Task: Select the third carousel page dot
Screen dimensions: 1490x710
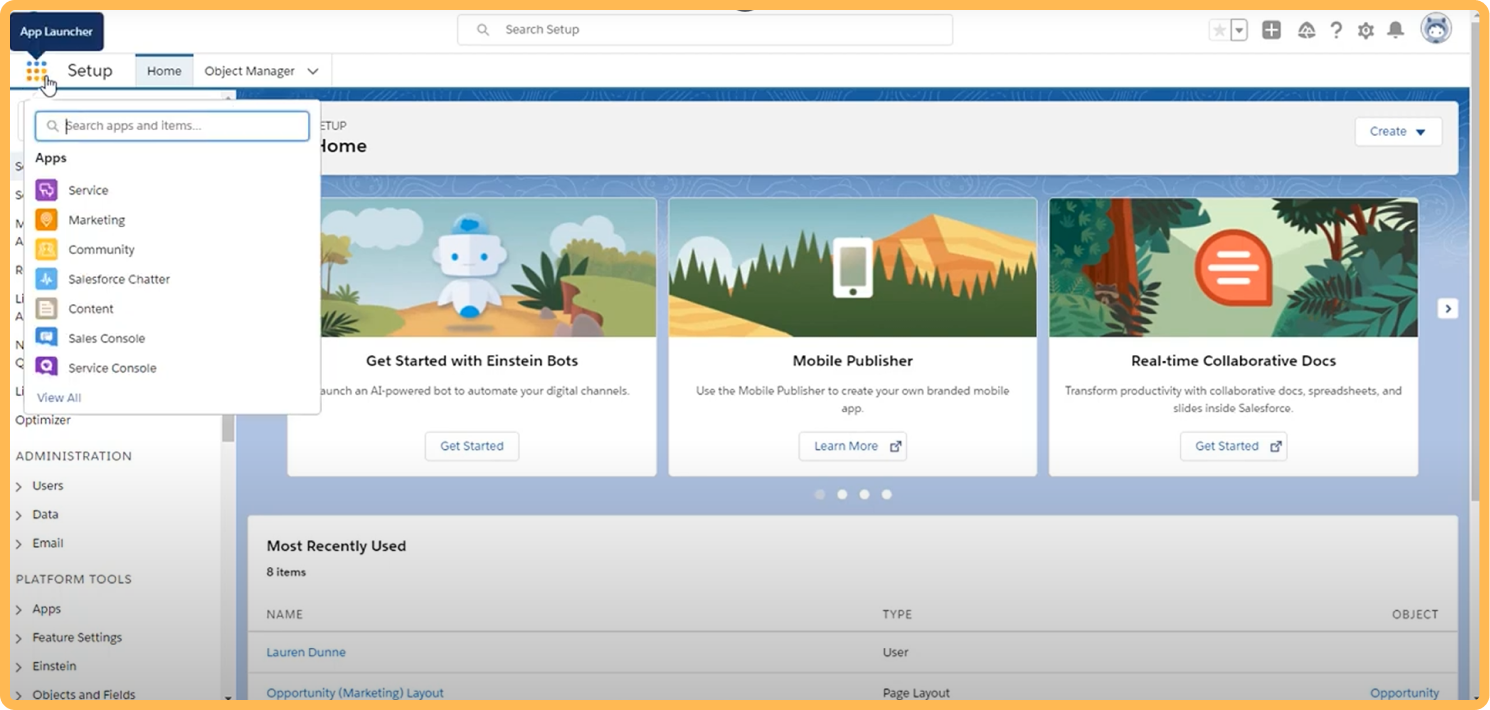Action: pos(864,494)
